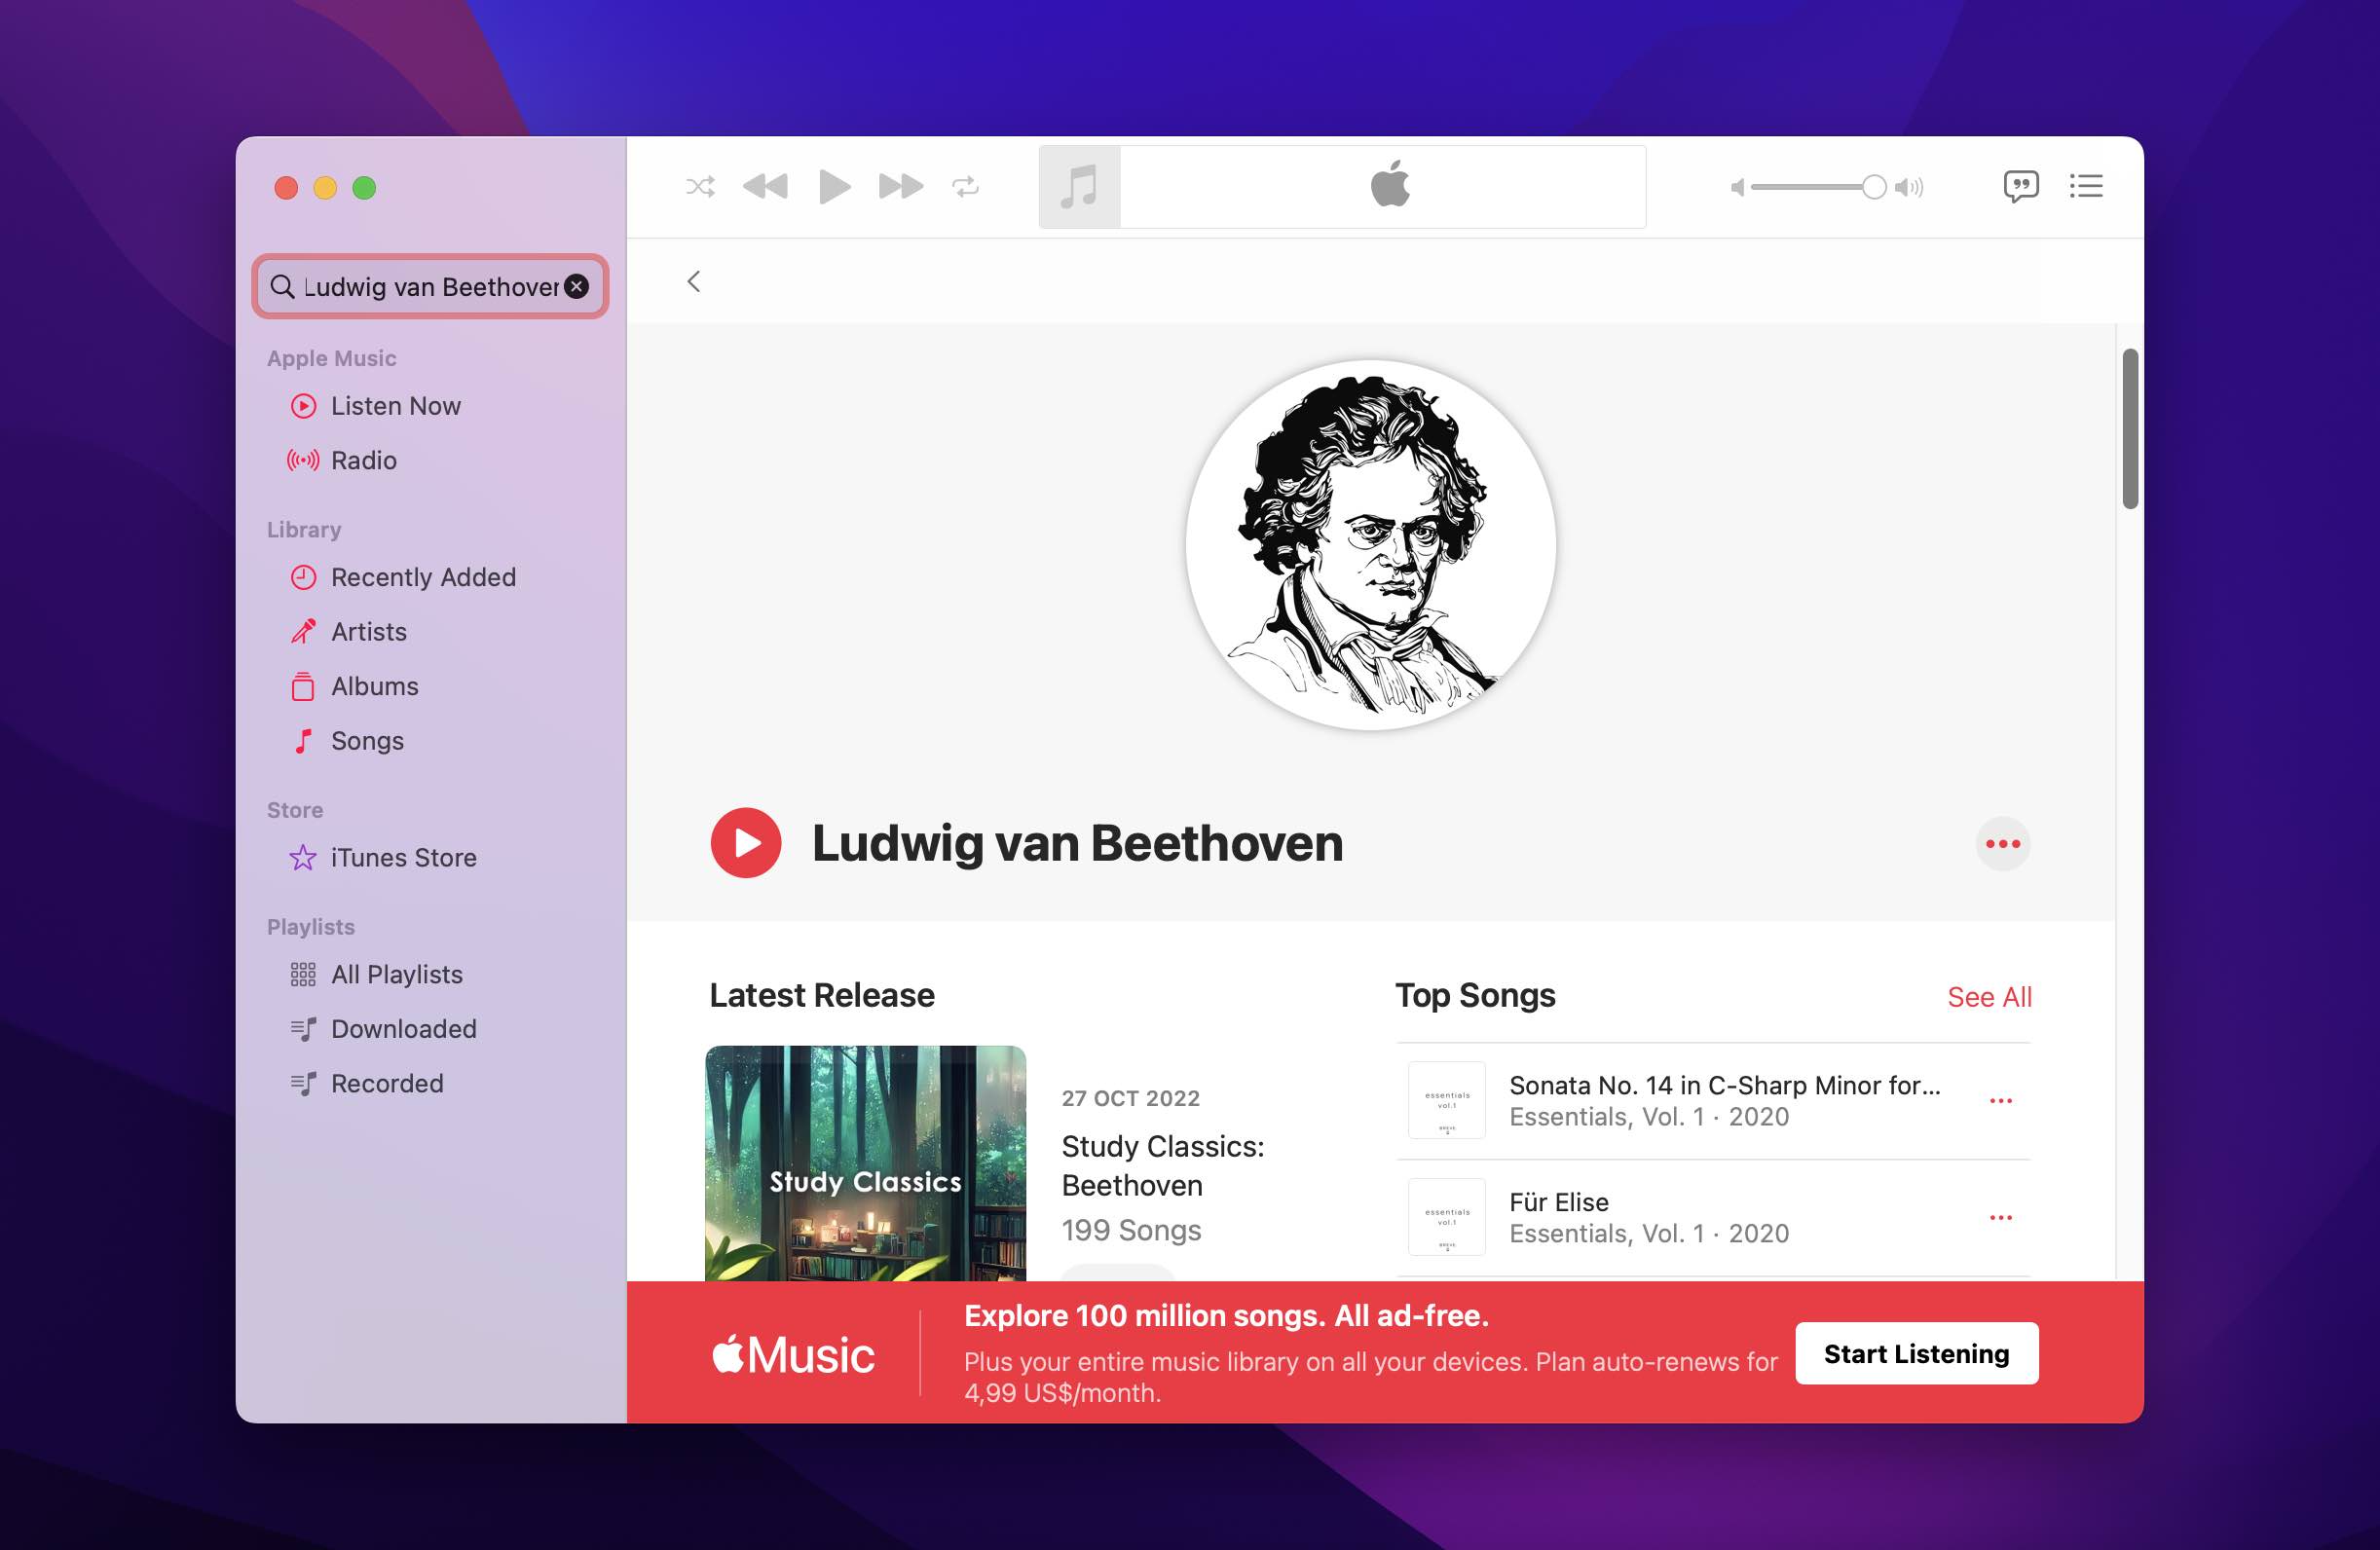Click the shuffle playback icon
This screenshot has height=1550, width=2380.
click(702, 186)
